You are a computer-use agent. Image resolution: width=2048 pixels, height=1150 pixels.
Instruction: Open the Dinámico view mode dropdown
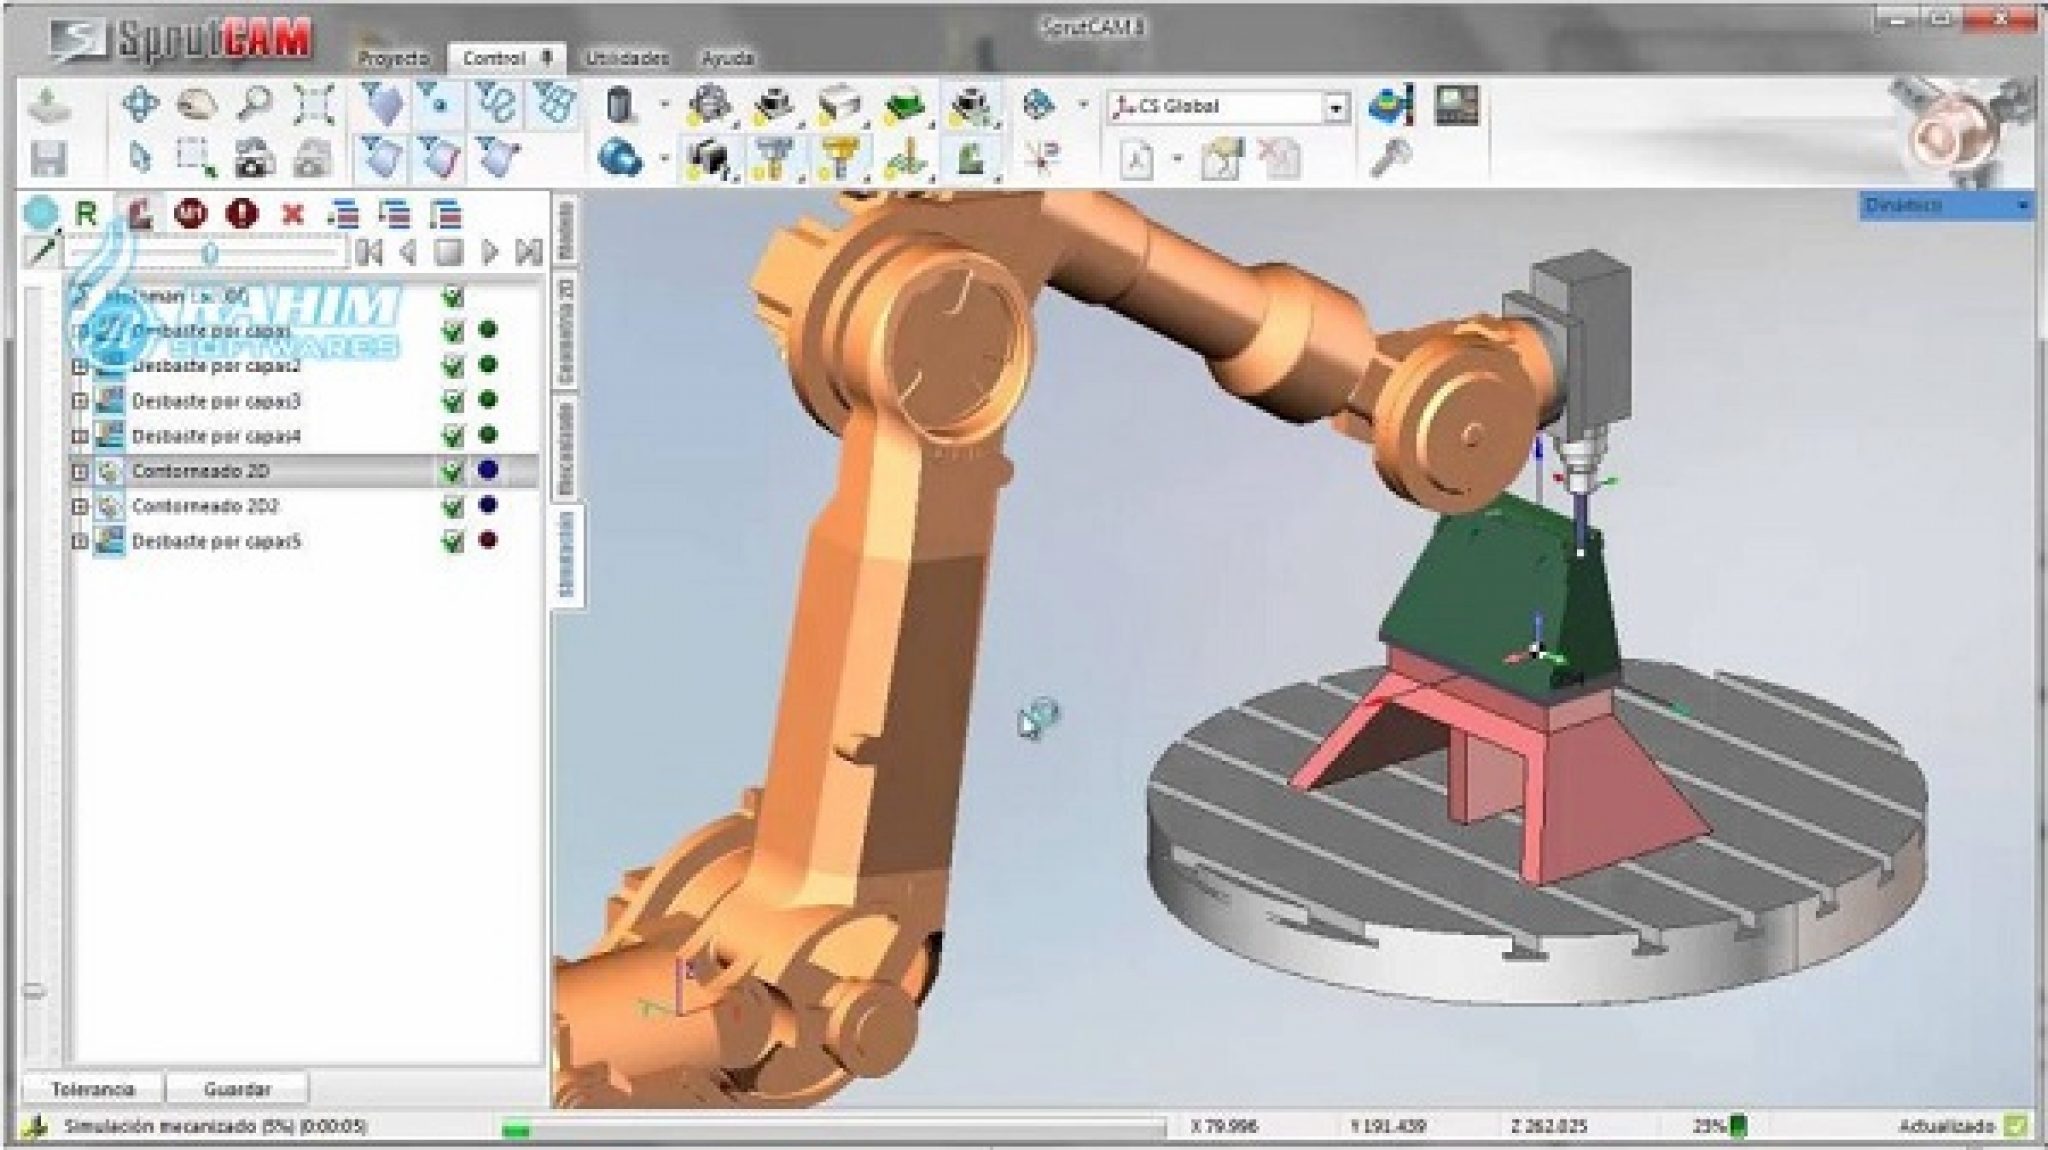point(2022,206)
